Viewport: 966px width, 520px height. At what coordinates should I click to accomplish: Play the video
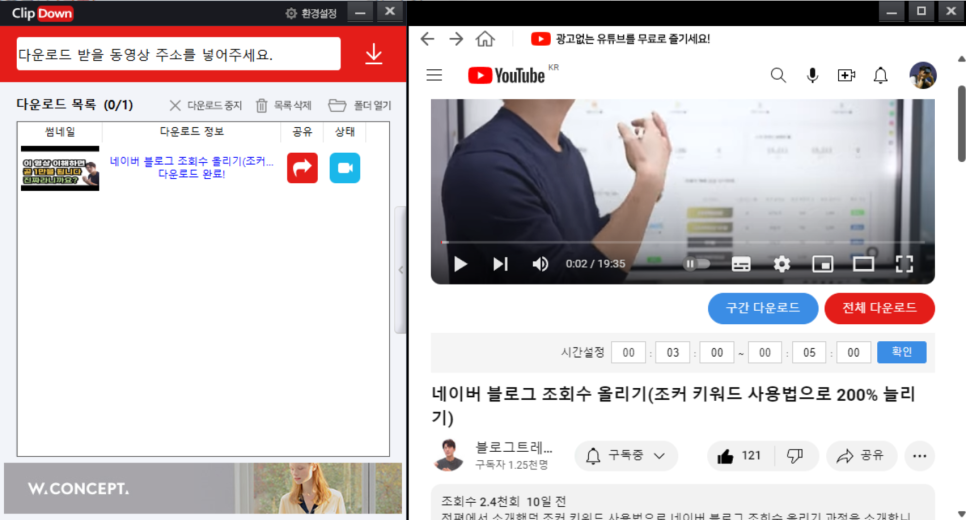[460, 264]
